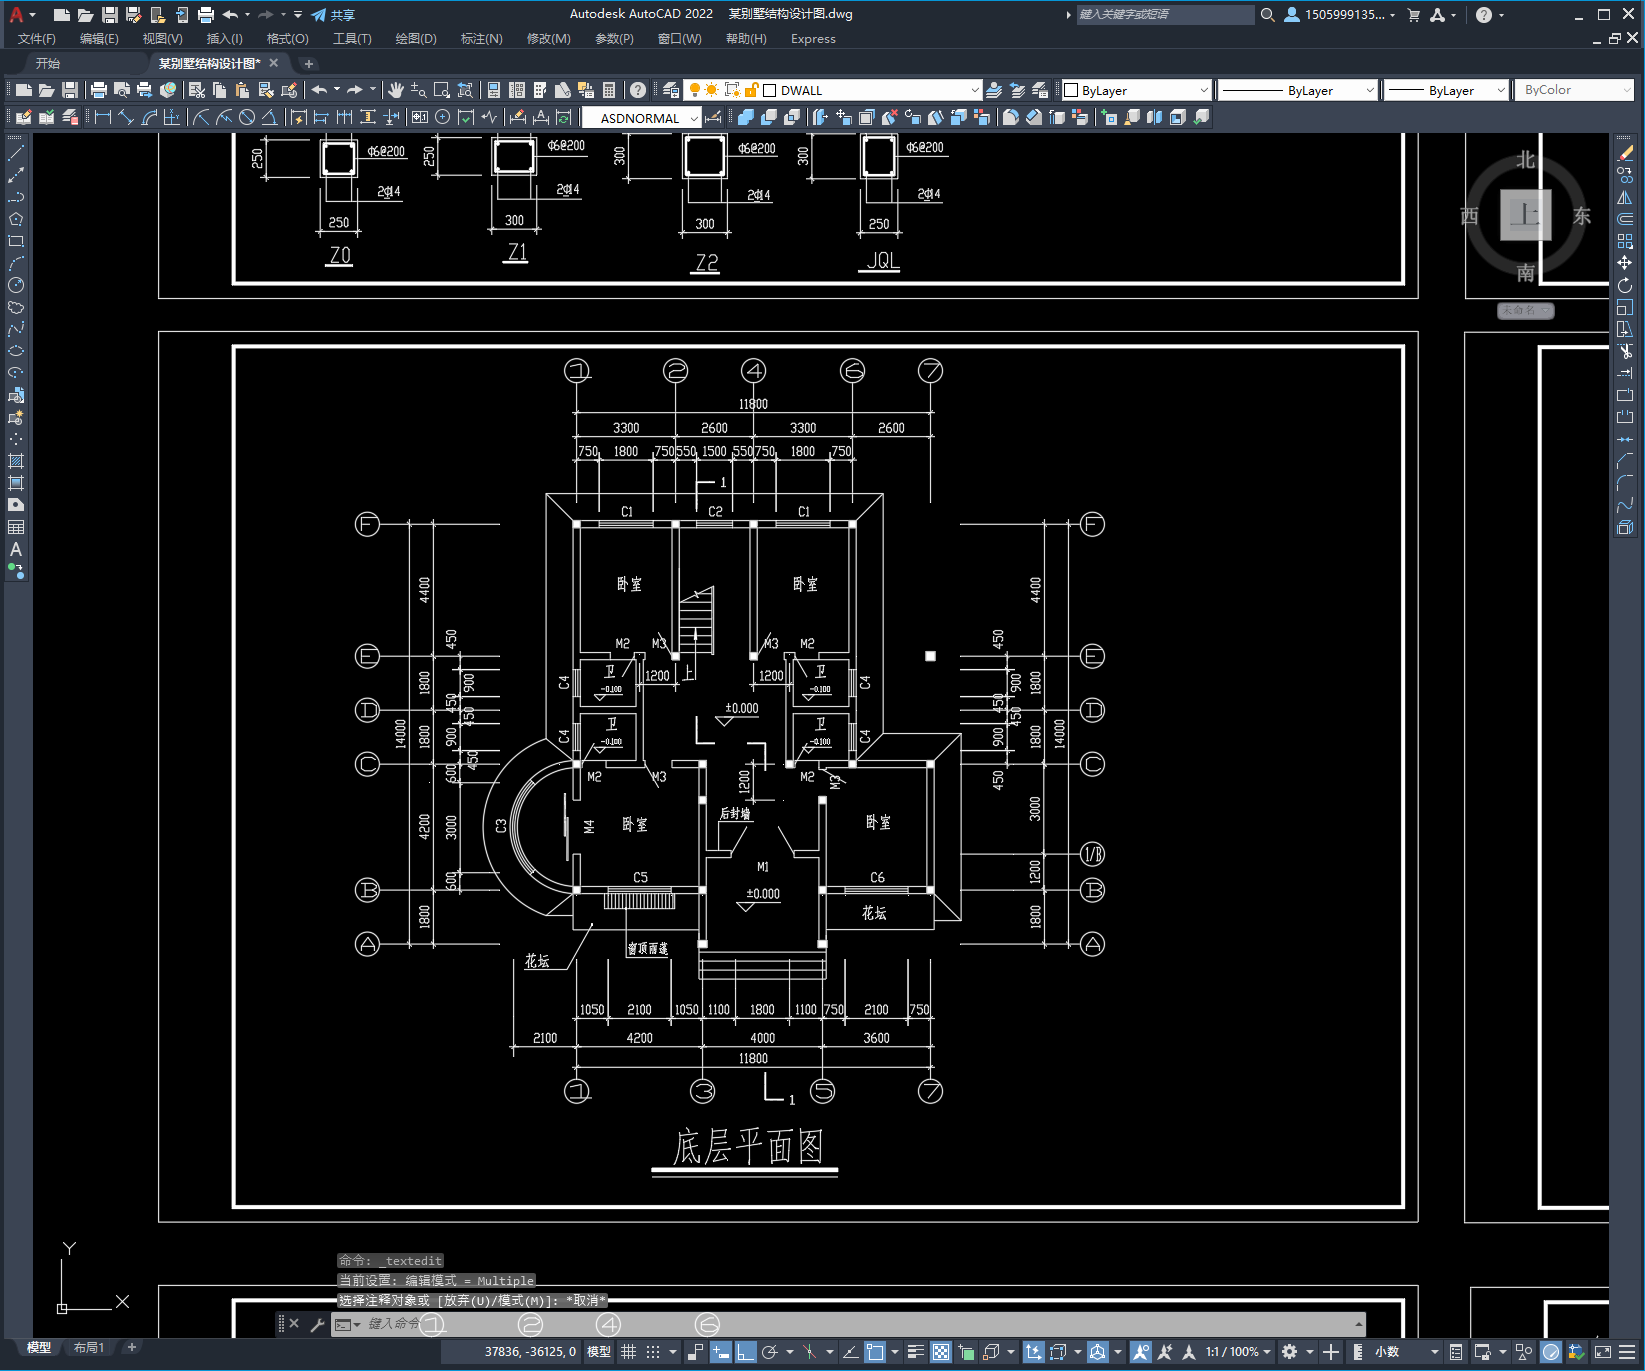Image resolution: width=1645 pixels, height=1371 pixels.
Task: Select the Hatch tool in left toolbar
Action: (16, 461)
